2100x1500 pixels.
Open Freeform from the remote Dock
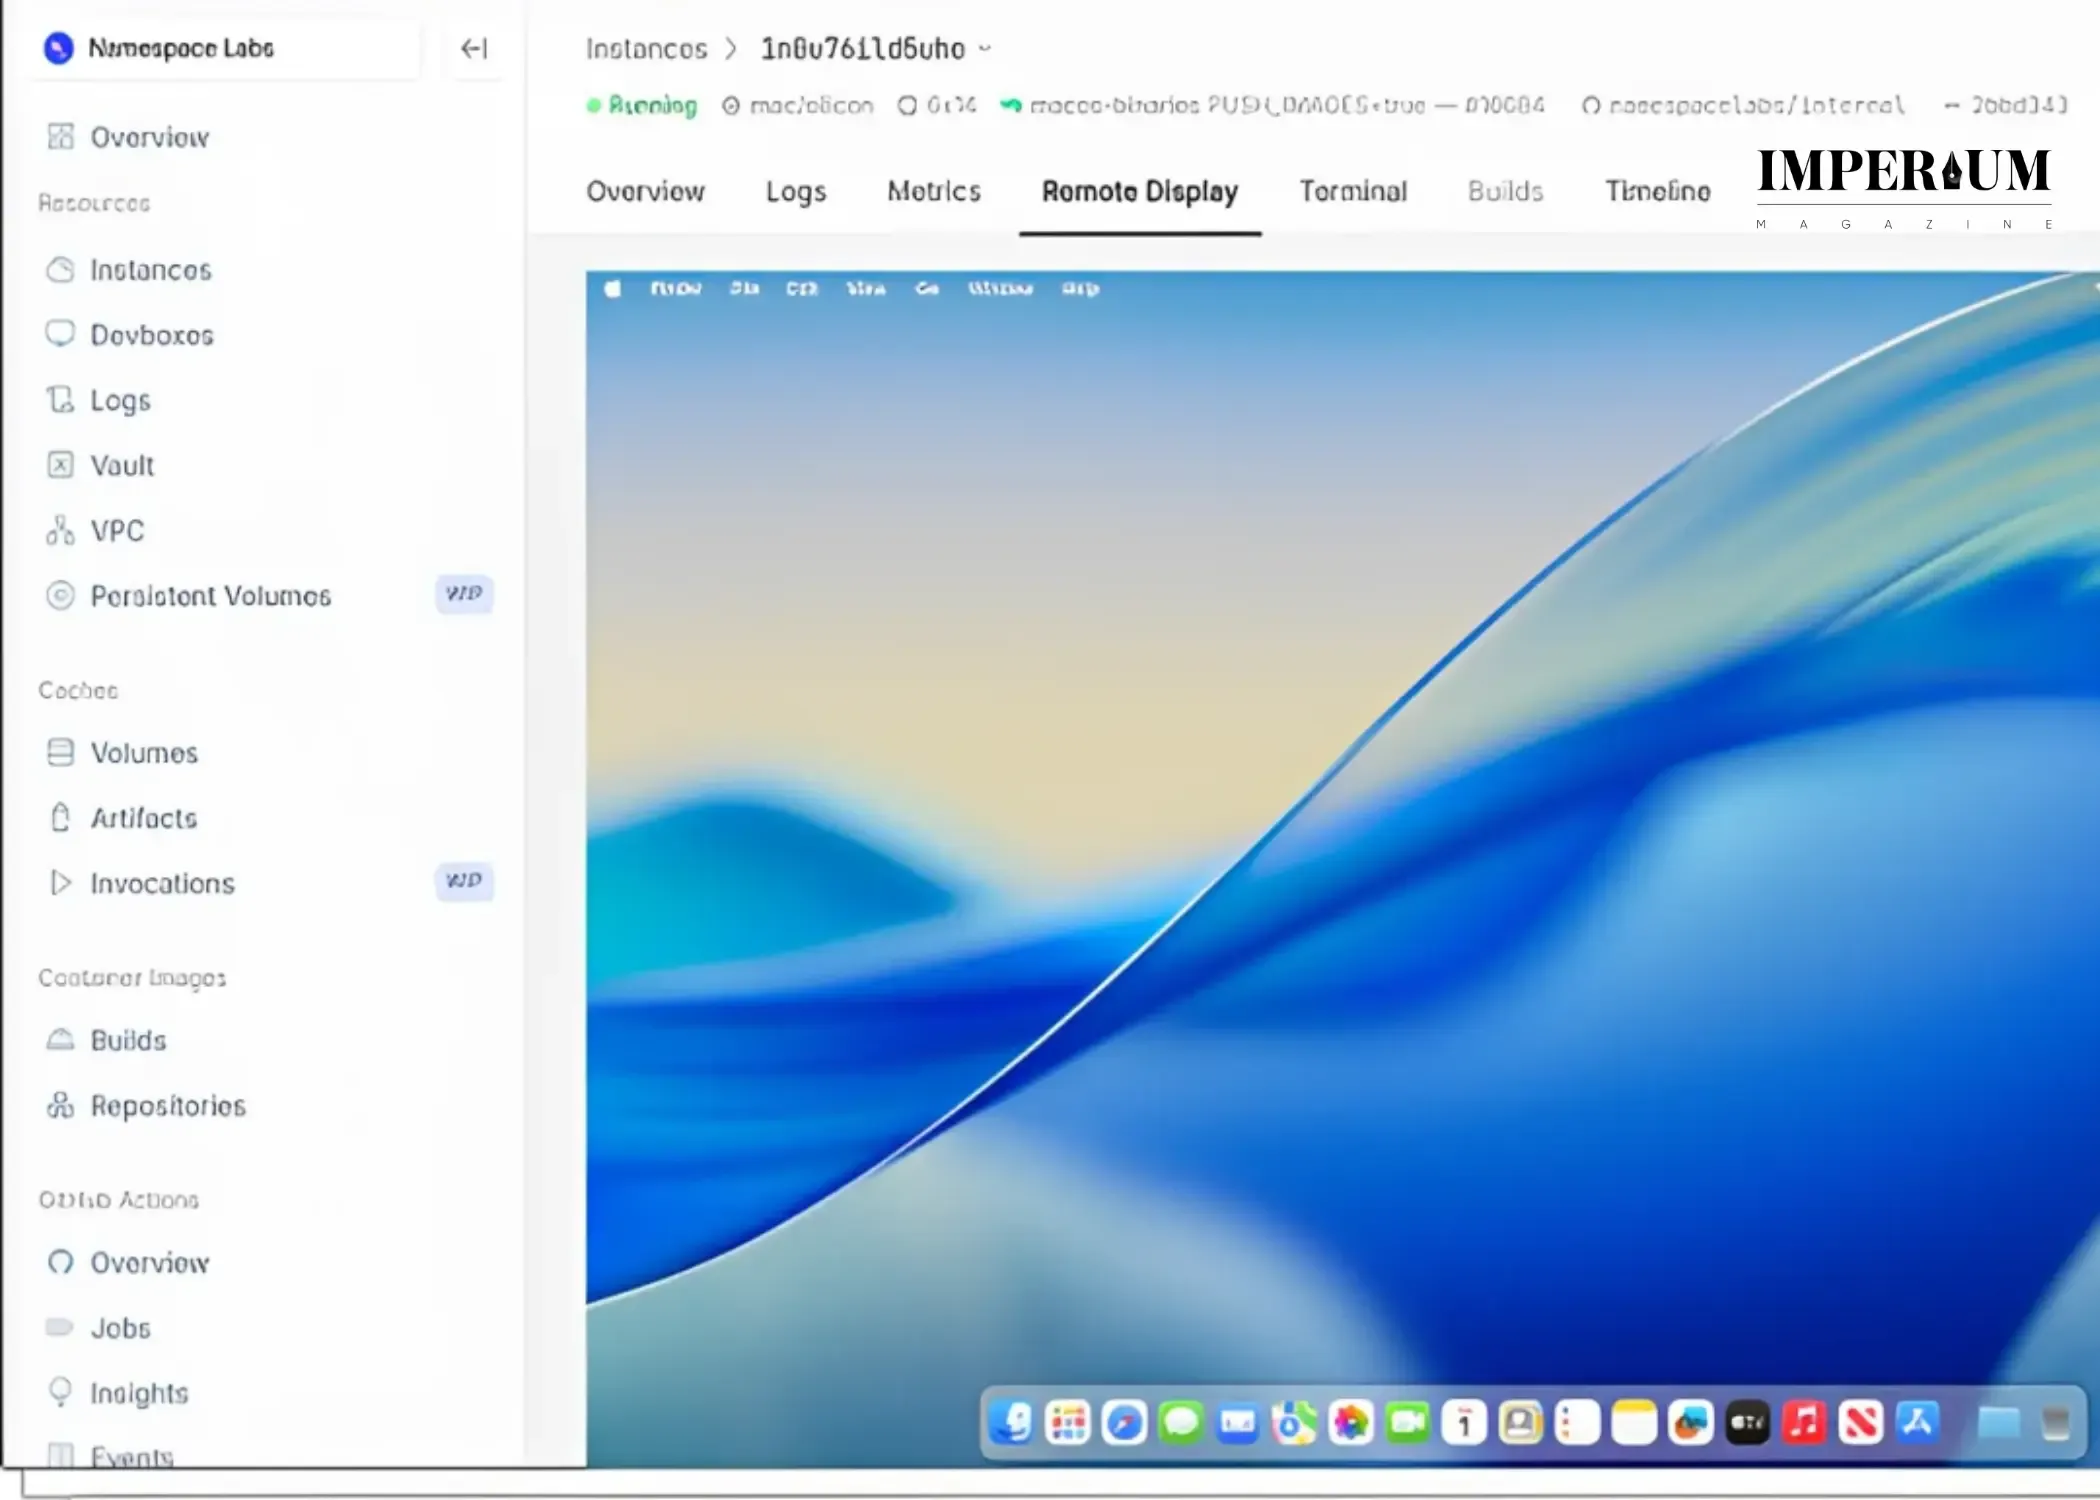tap(1691, 1422)
